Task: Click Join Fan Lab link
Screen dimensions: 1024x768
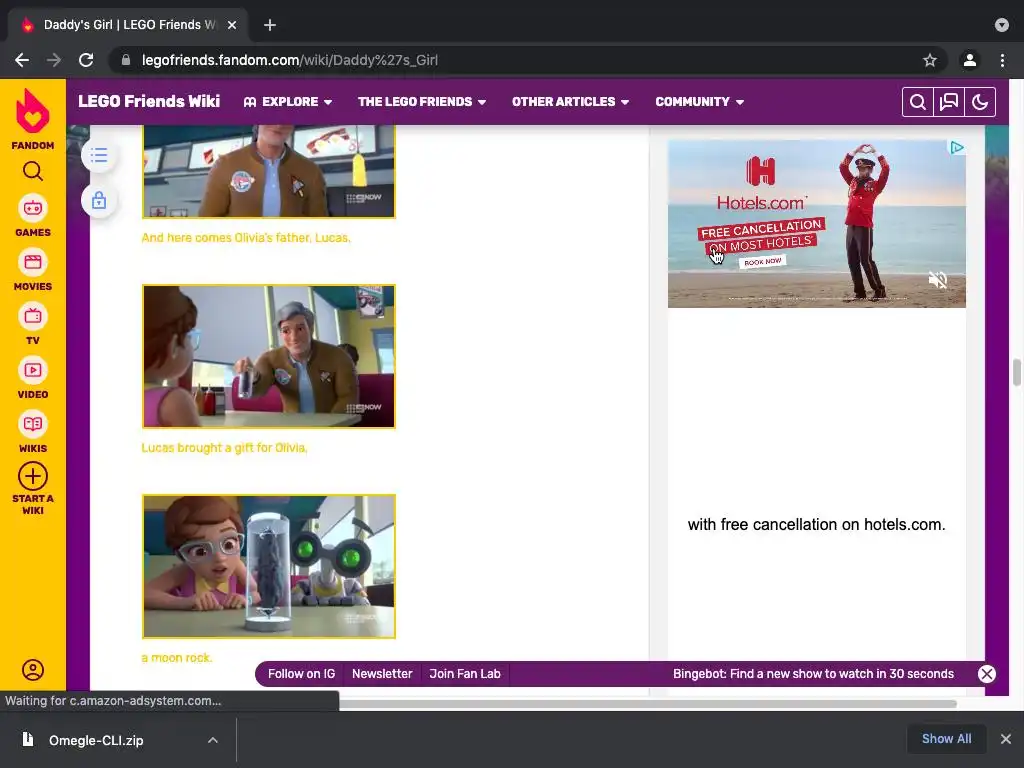Action: [465, 674]
